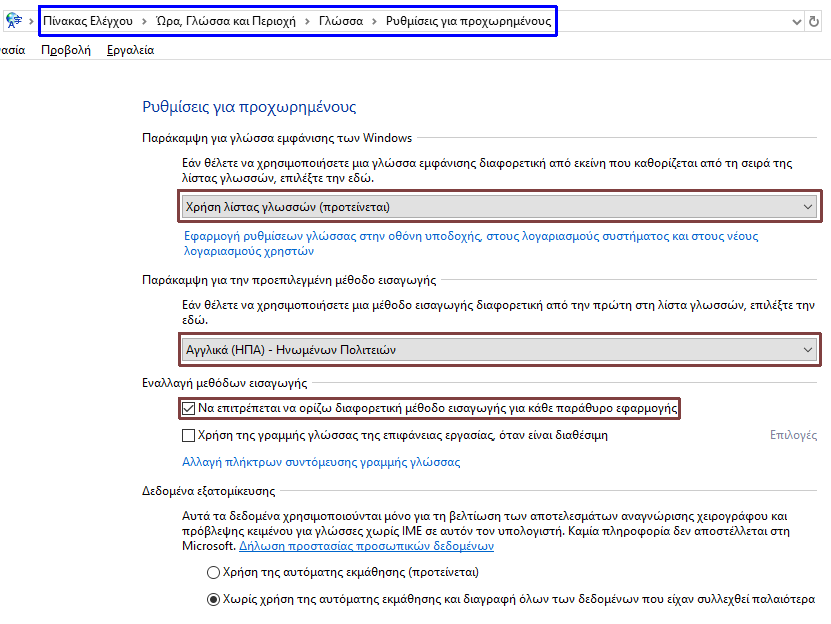Click the Ρυθμίσεις για προχωρημένους page heading

coord(249,107)
